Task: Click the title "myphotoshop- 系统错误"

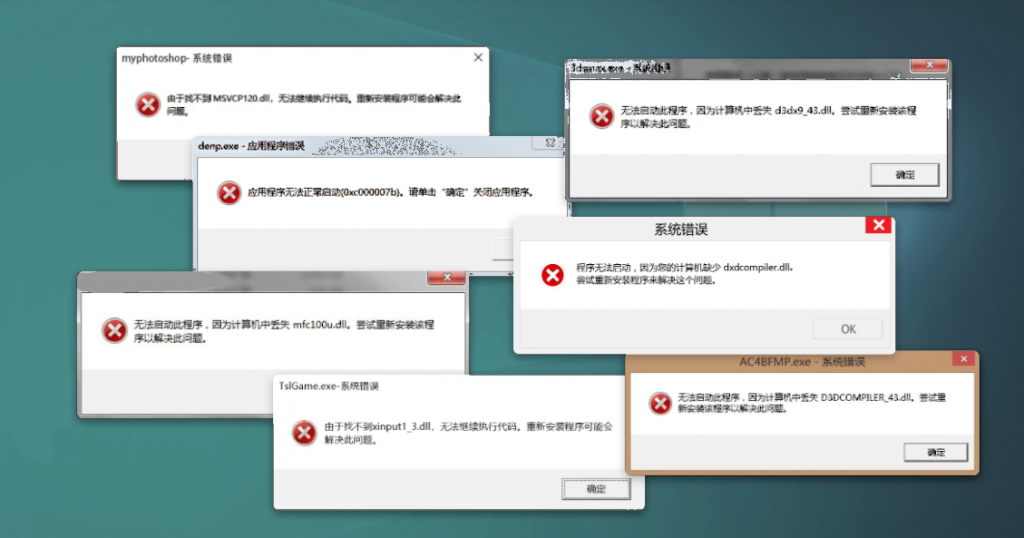Action: (176, 58)
